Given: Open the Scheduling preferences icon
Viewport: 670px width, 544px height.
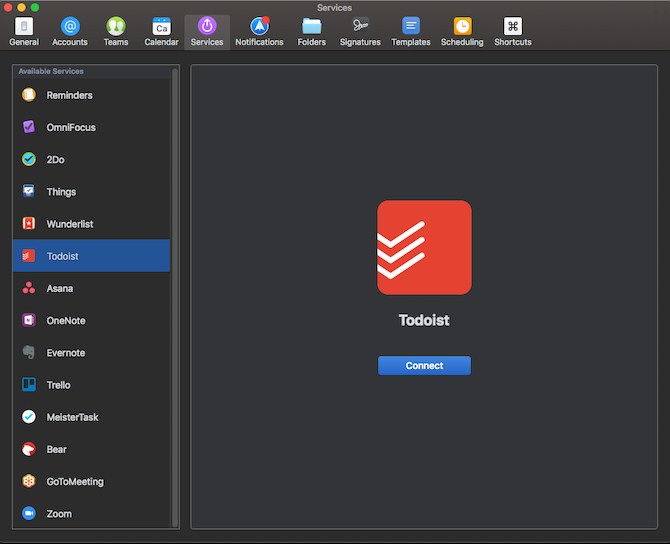Looking at the screenshot, I should 462,26.
